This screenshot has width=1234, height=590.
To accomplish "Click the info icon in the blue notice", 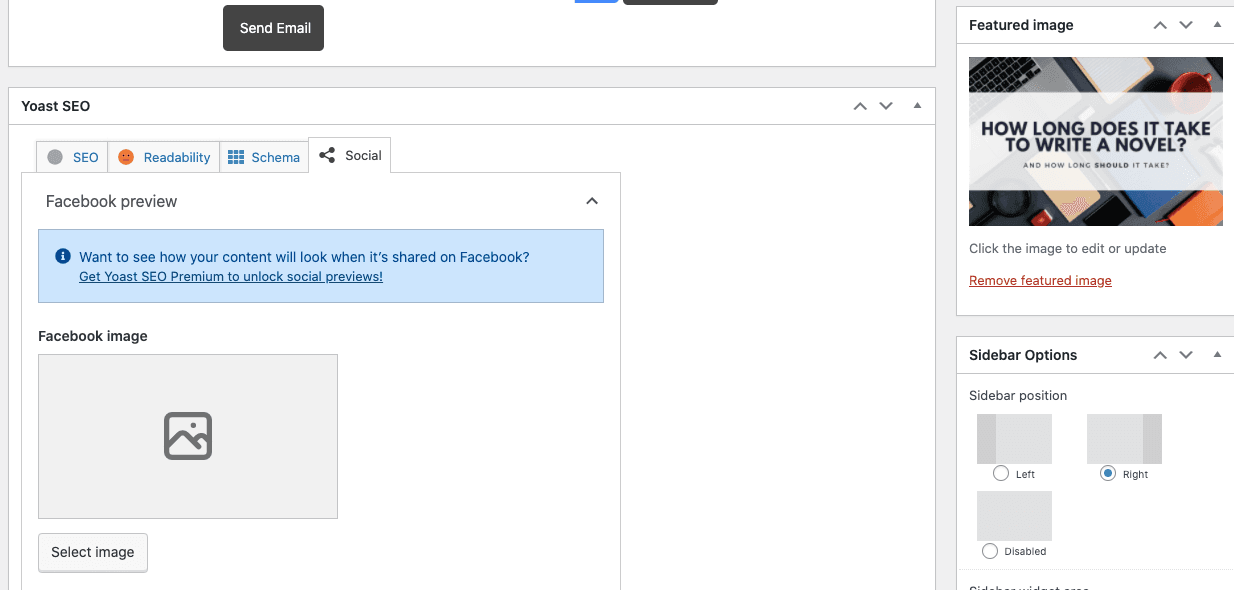I will coord(63,256).
